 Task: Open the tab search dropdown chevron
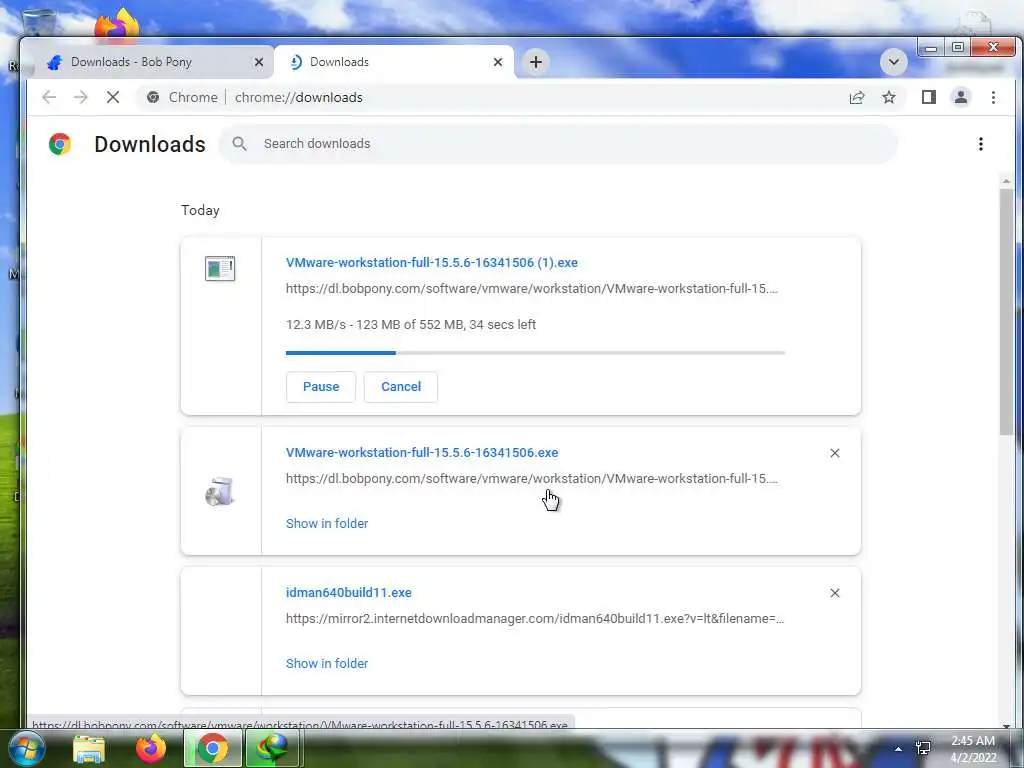coord(893,62)
